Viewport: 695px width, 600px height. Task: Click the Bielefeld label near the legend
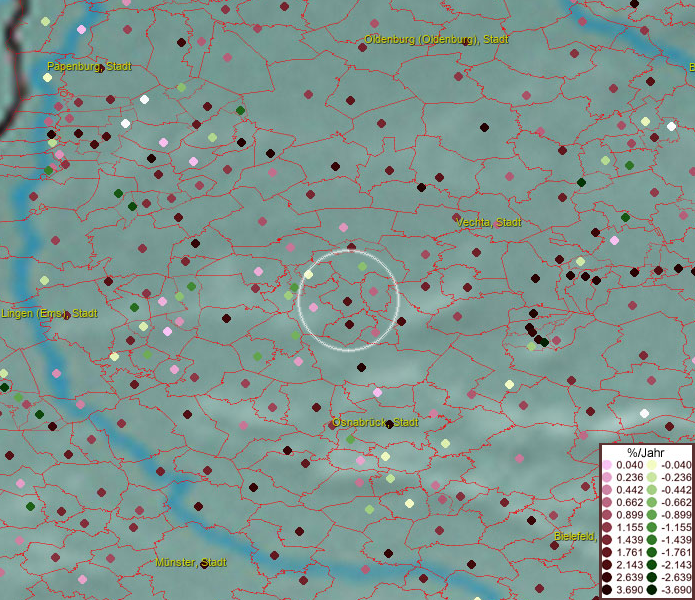tap(575, 536)
